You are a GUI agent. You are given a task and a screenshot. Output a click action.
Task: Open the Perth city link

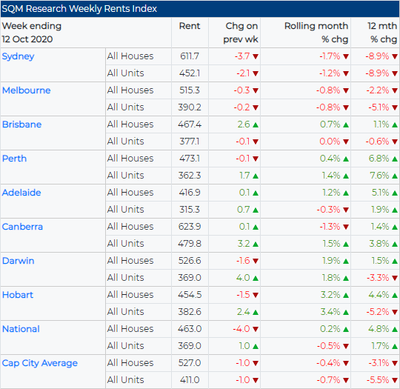(14, 158)
